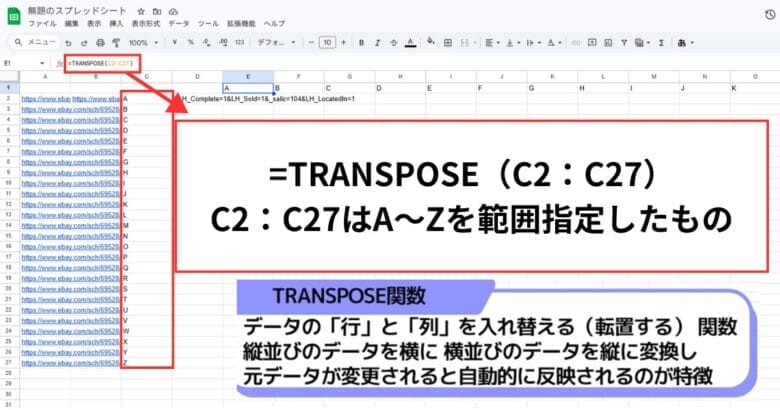Open the ebay link in row 3
780x410 pixels.
click(70, 109)
